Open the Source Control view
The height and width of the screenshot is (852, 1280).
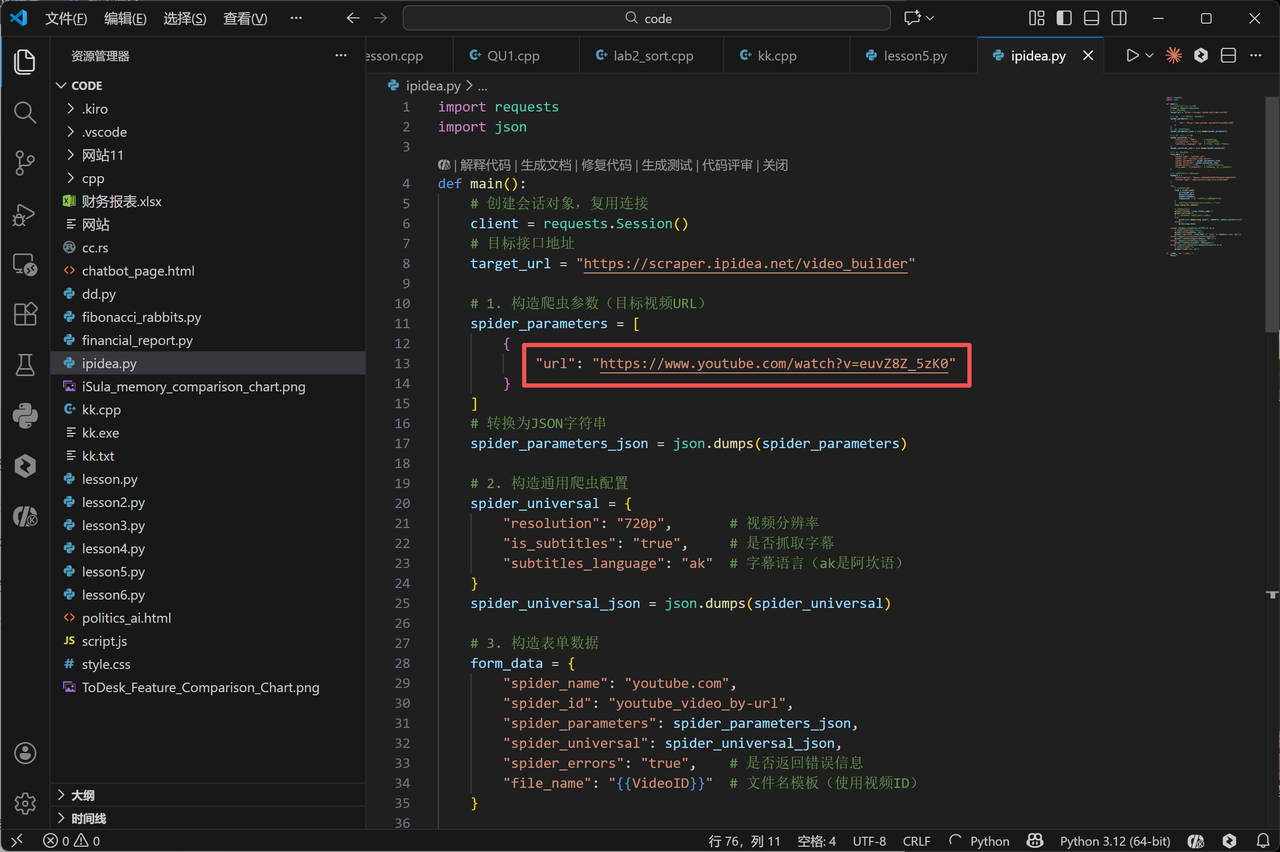coord(25,163)
